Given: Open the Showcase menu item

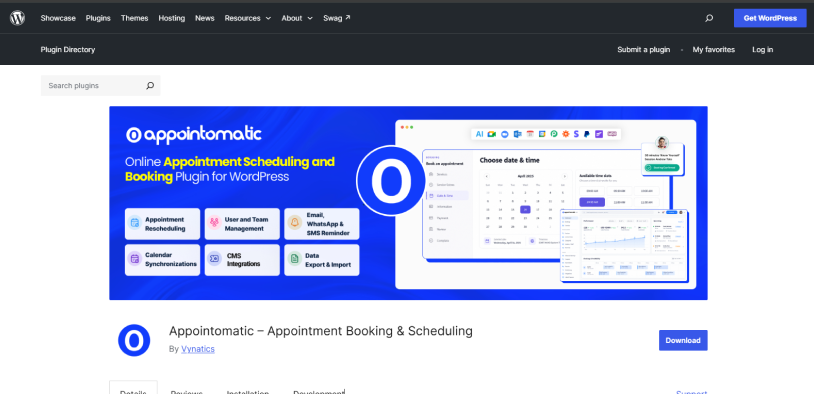Looking at the screenshot, I should (58, 18).
